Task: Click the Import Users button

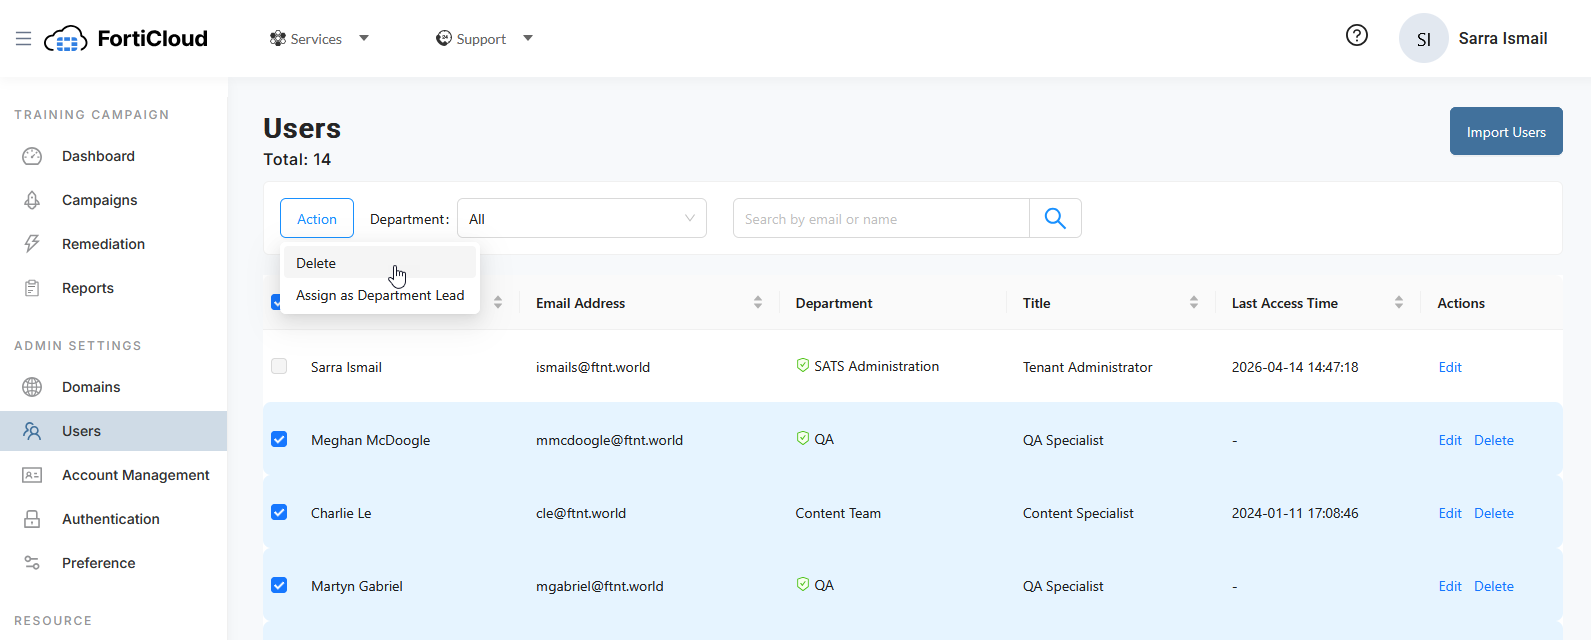Action: click(1506, 131)
